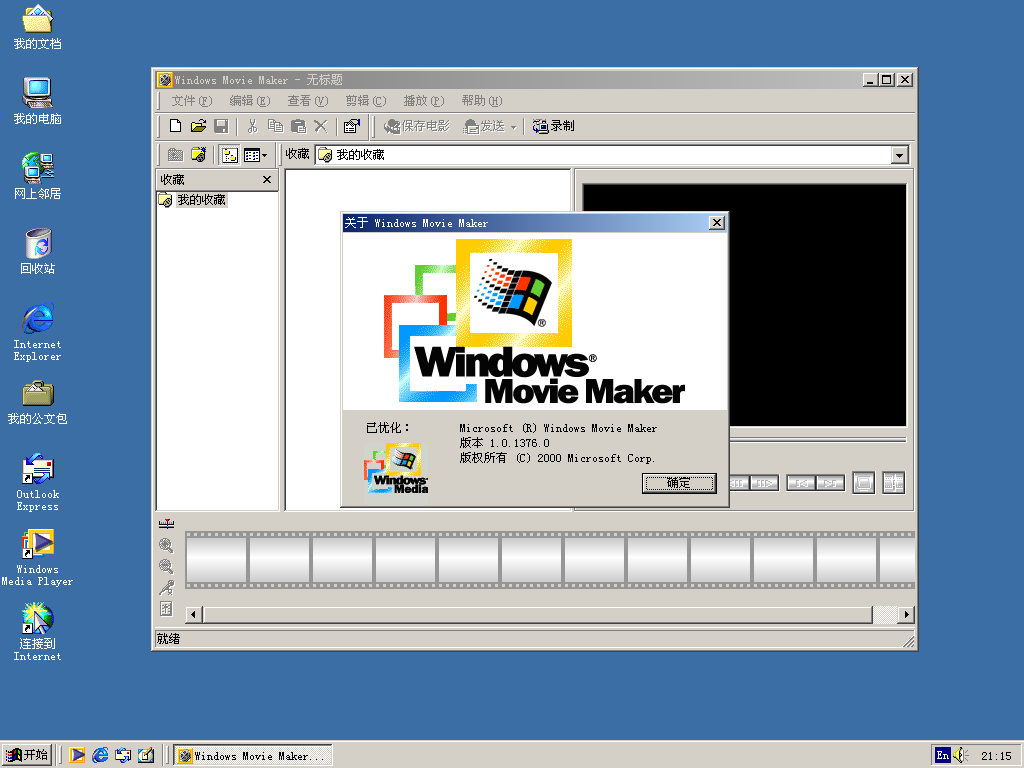The width and height of the screenshot is (1024, 768).
Task: Select the 回收站 recycle bin icon
Action: [x=37, y=251]
